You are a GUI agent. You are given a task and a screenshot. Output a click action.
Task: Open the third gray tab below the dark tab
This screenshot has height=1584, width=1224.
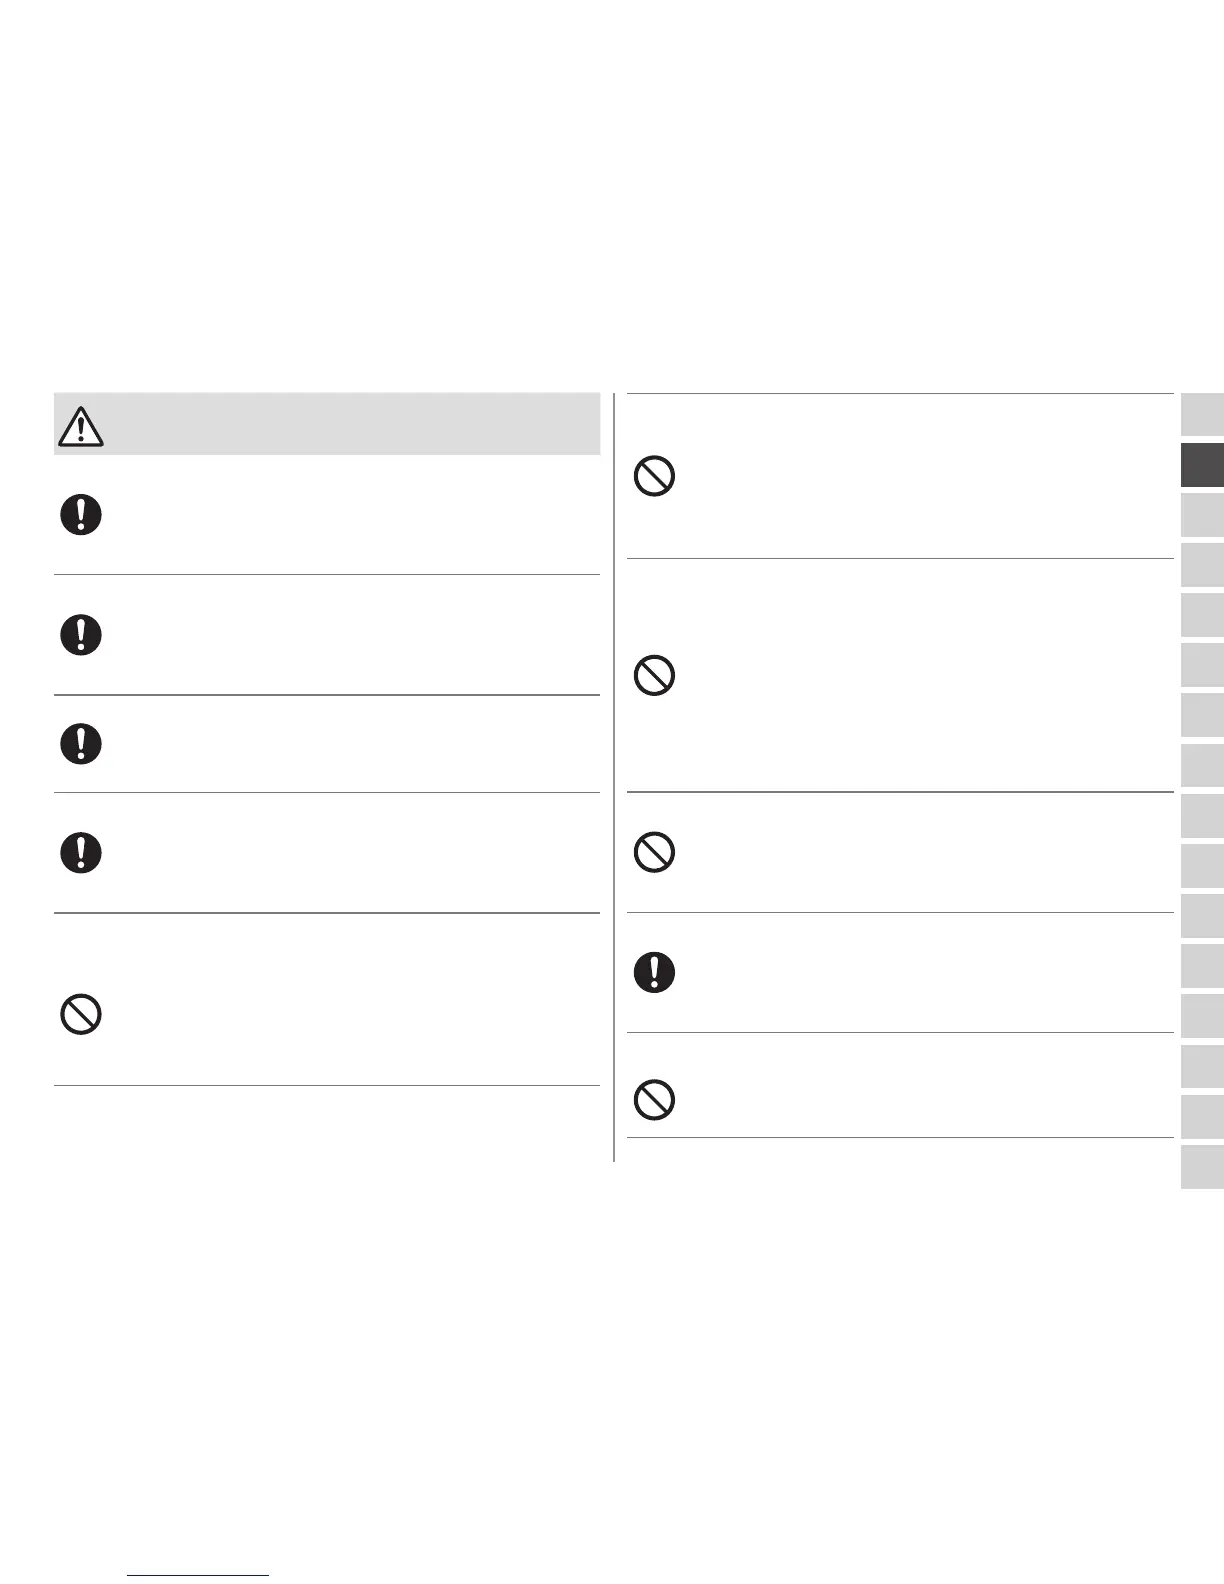(x=1202, y=615)
